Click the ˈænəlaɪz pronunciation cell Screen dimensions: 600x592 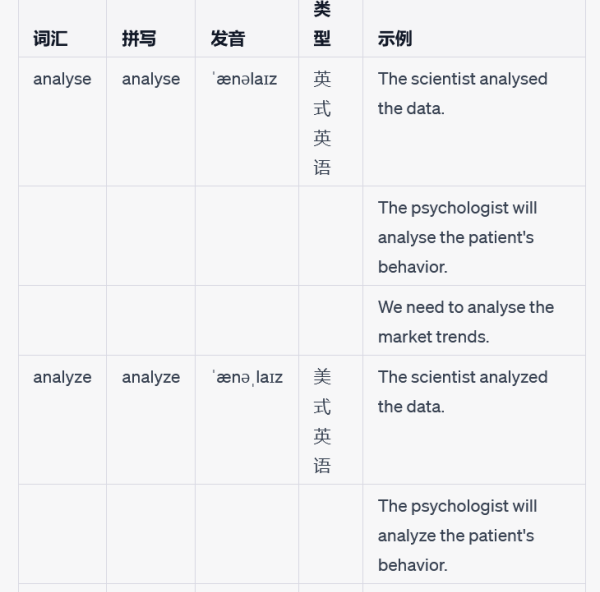point(245,79)
